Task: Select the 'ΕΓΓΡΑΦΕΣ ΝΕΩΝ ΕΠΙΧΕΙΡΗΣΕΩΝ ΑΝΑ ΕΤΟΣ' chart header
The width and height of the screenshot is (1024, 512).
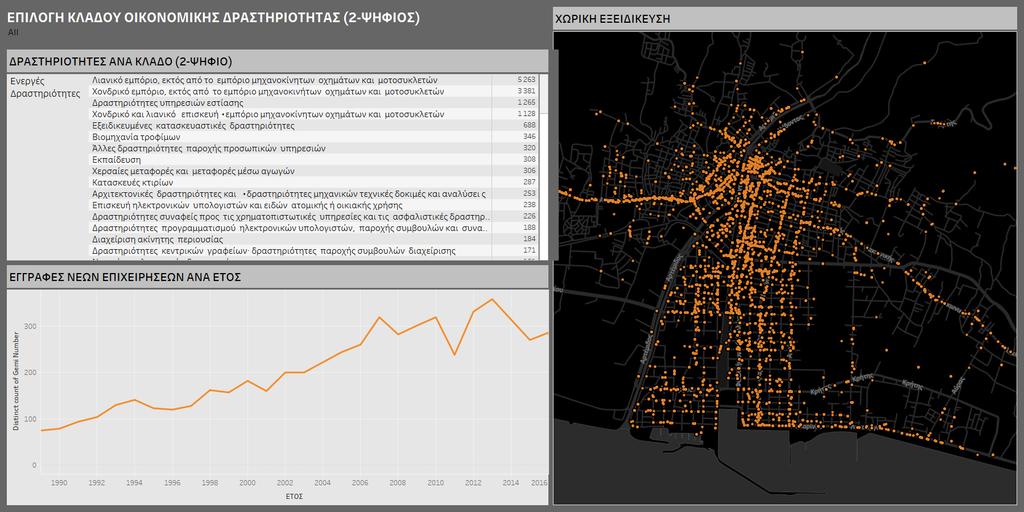Action: click(x=277, y=277)
